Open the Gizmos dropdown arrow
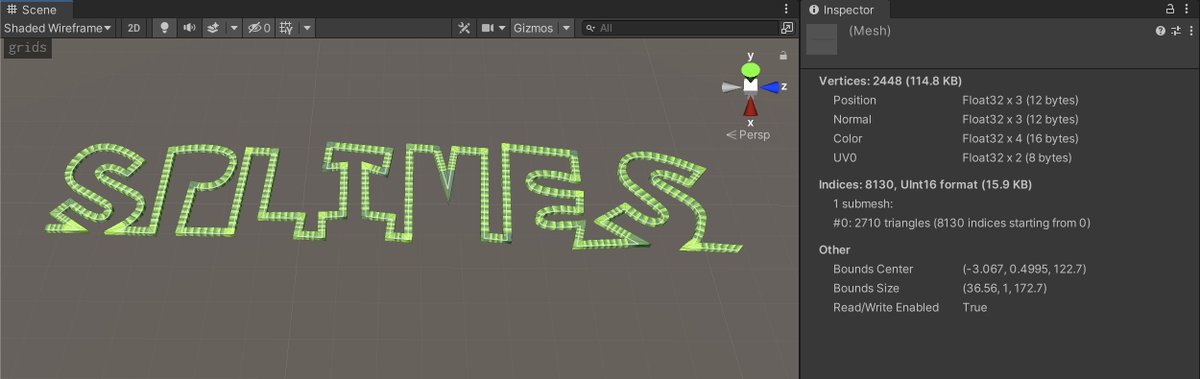This screenshot has width=1200, height=379. 567,28
